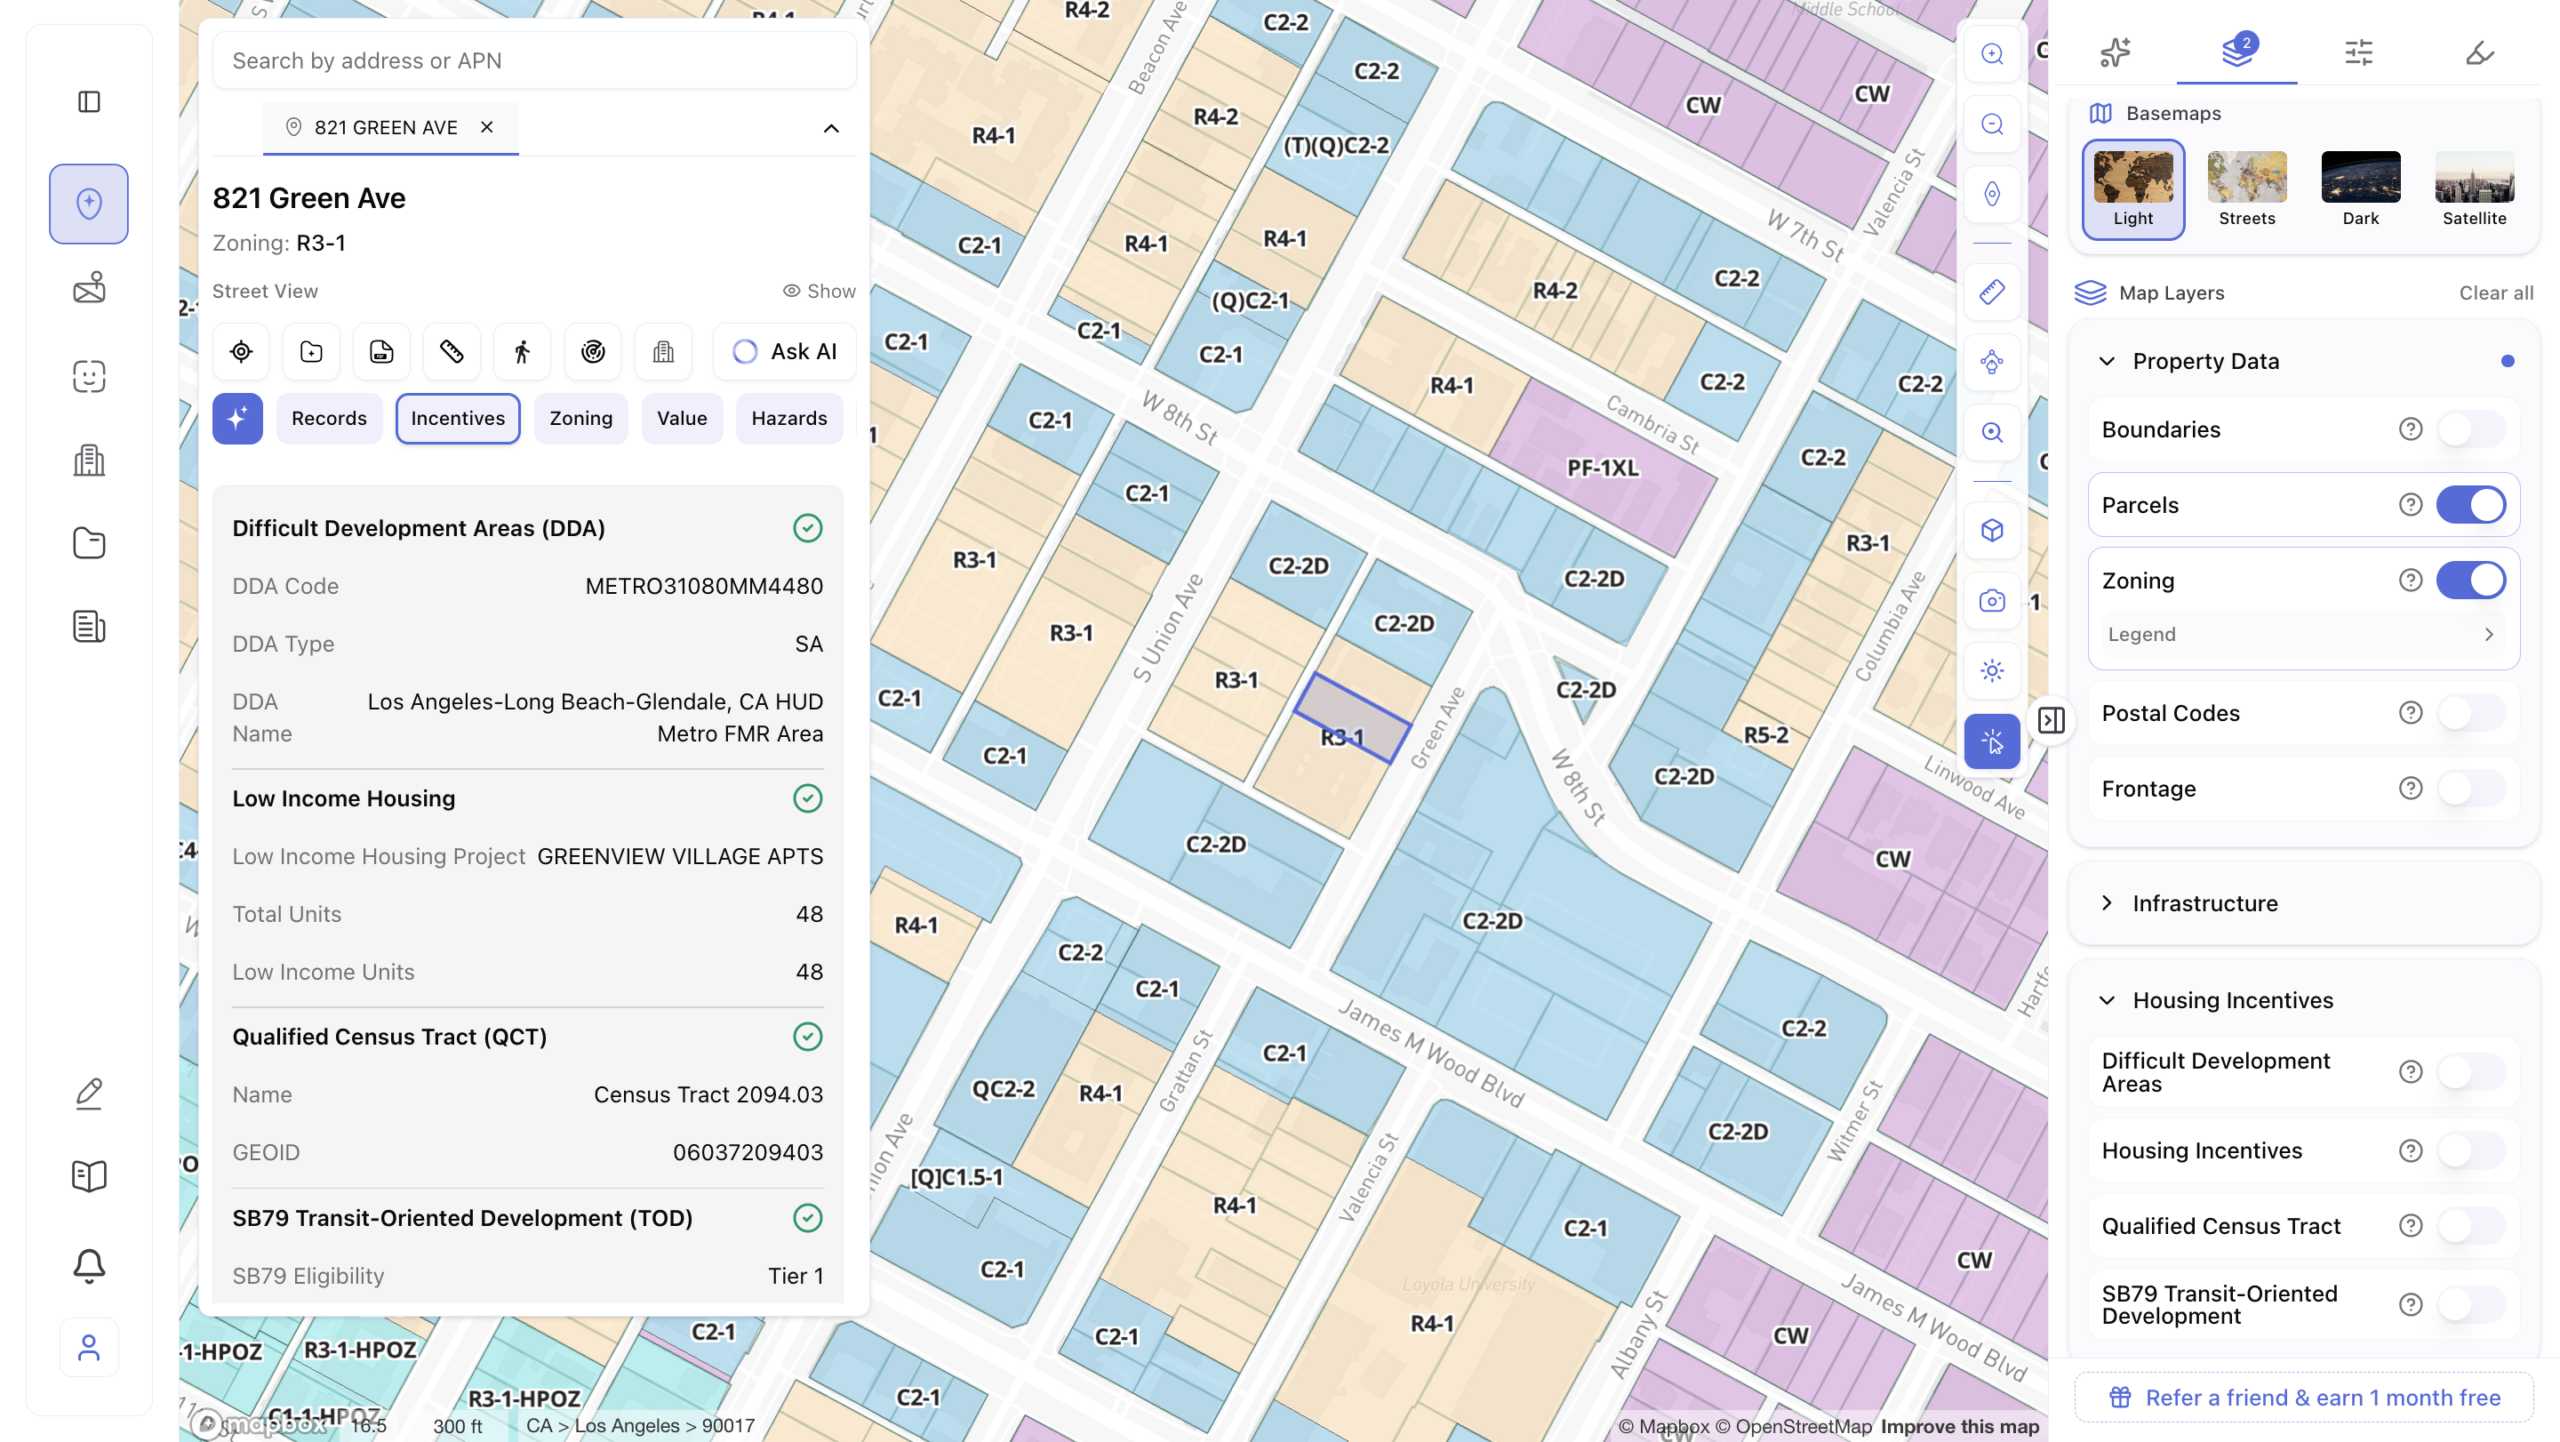The height and width of the screenshot is (1442, 2560).
Task: Open the sliders filter tab in right panel
Action: 2358,52
